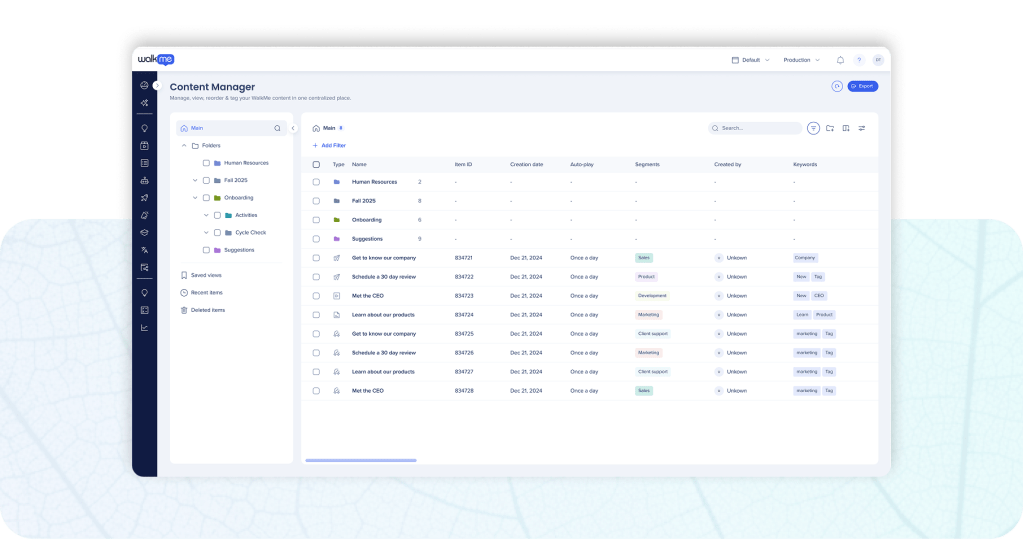Click the refresh icon beside Export
The width and height of the screenshot is (1023, 540).
pos(837,86)
